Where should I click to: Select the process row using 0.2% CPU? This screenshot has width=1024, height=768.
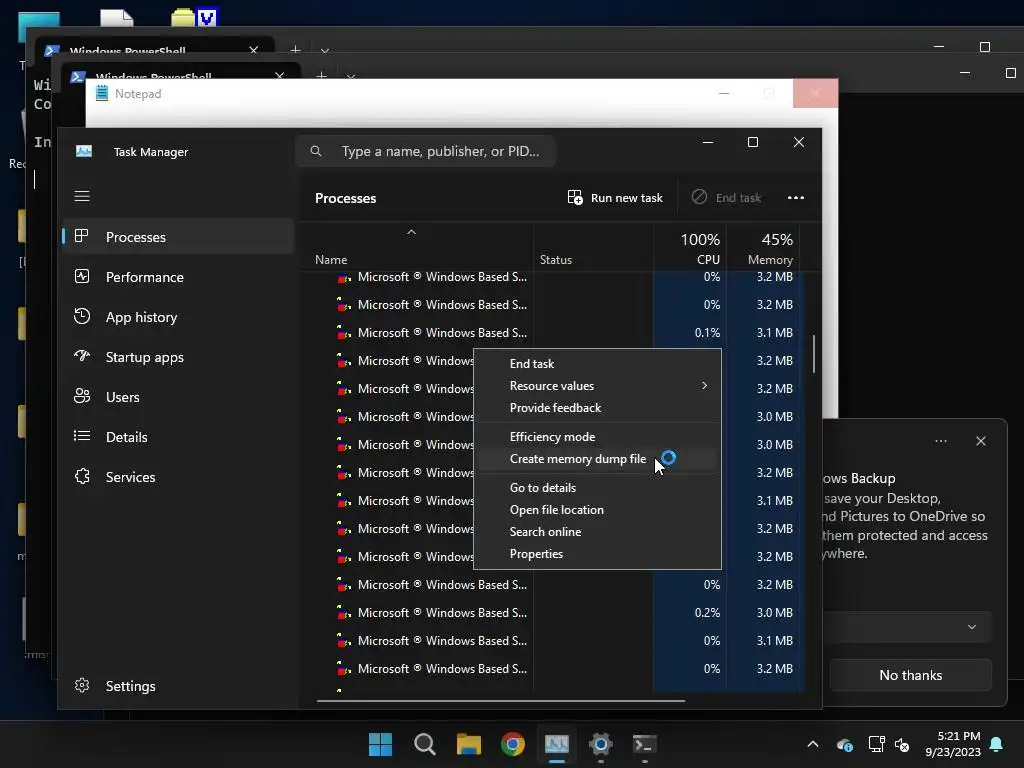point(552,613)
